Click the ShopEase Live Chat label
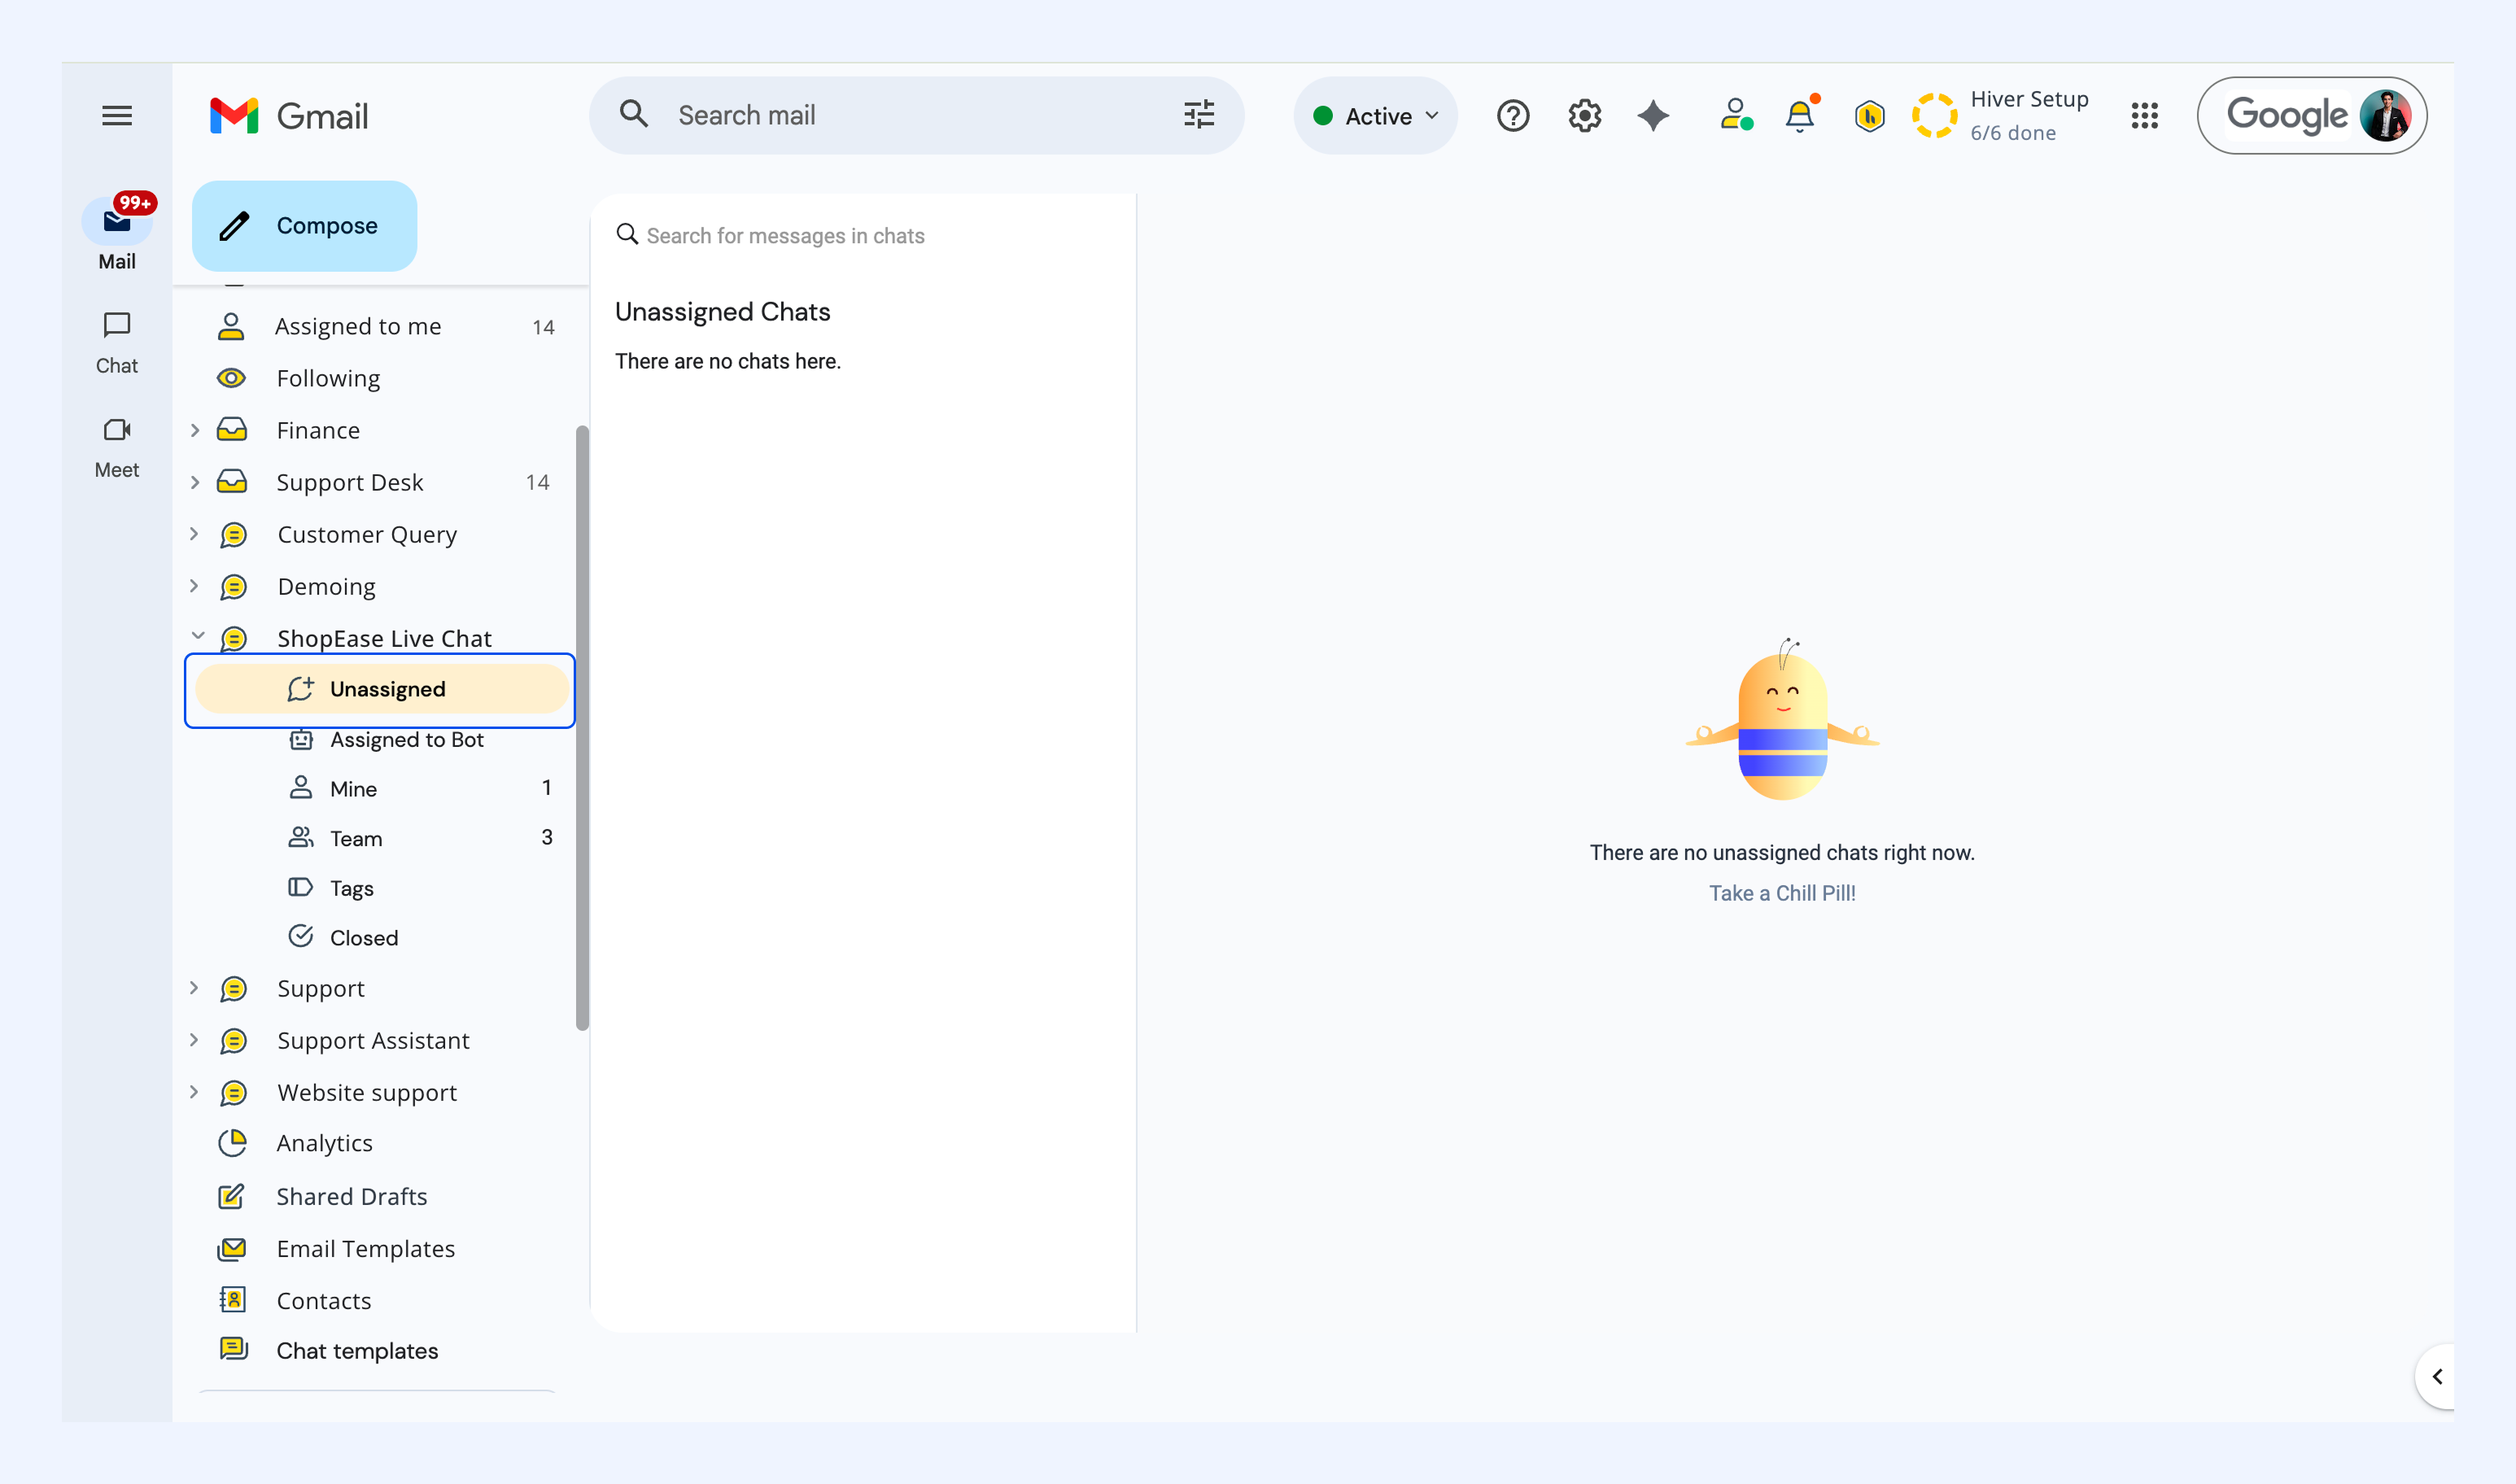2516x1484 pixels. point(384,639)
